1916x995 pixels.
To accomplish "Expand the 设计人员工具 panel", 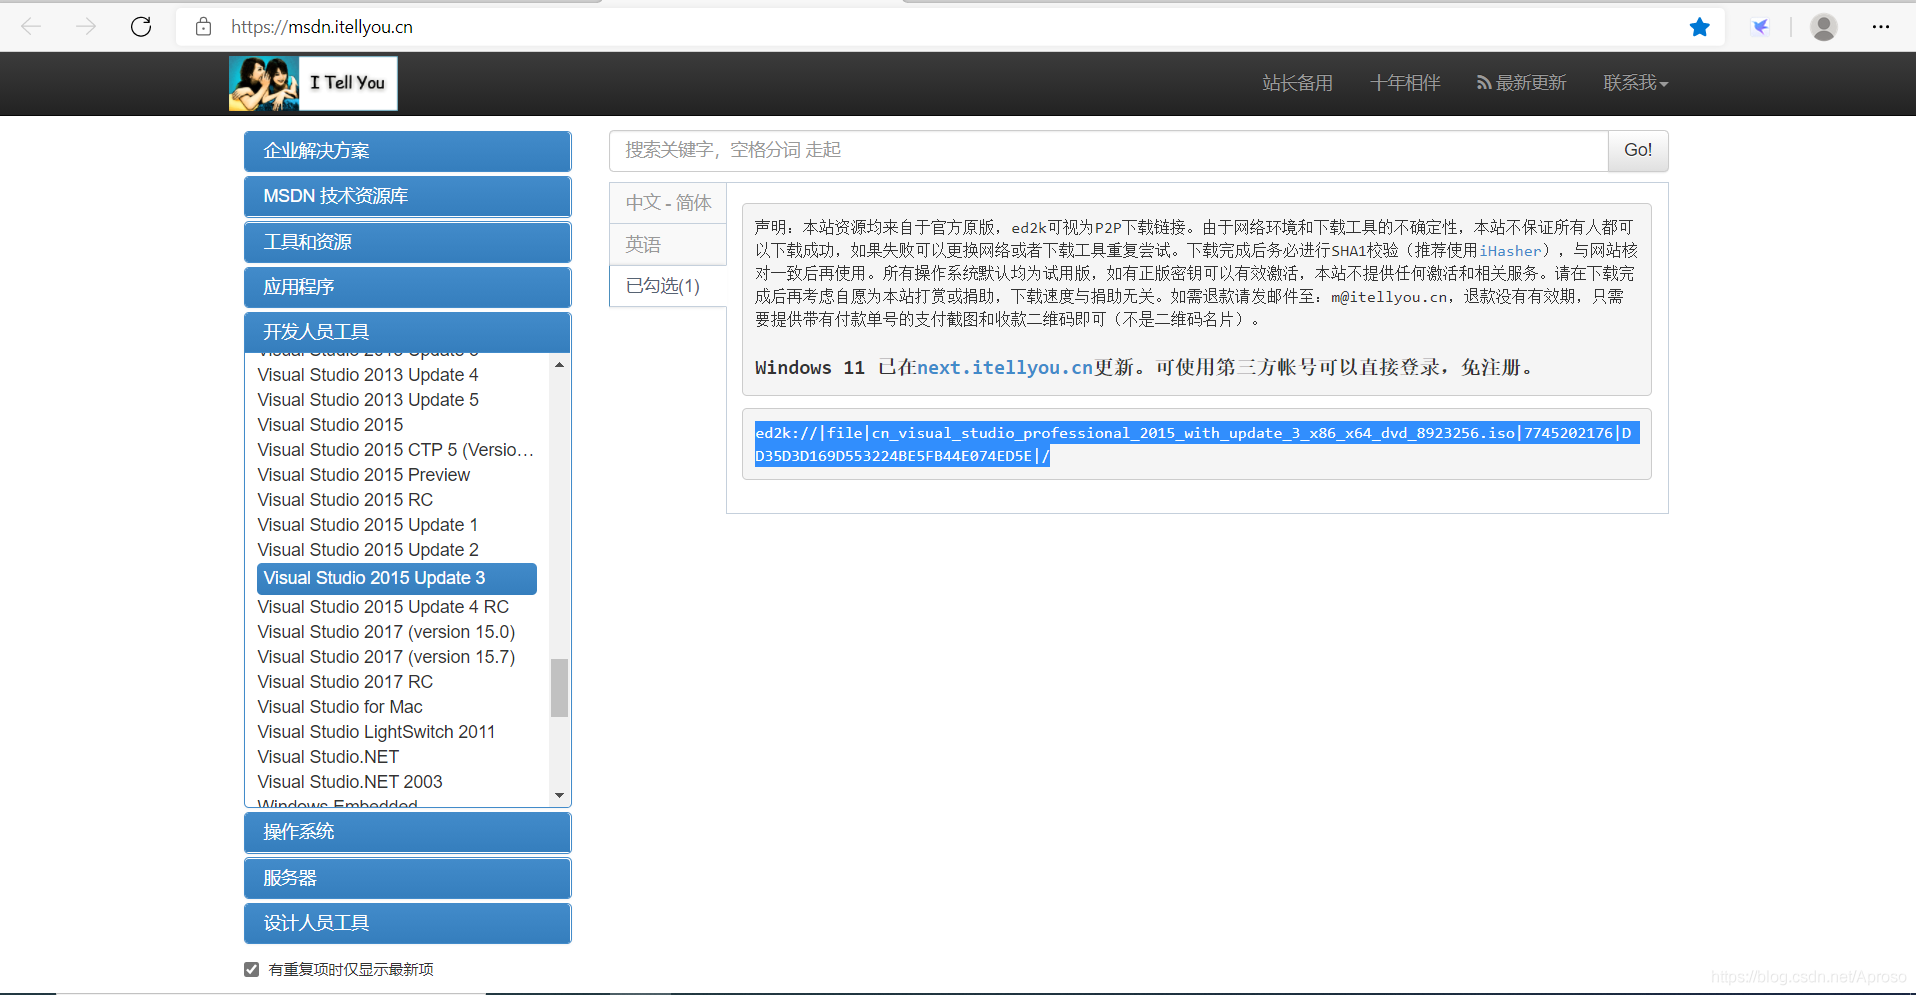I will (408, 923).
